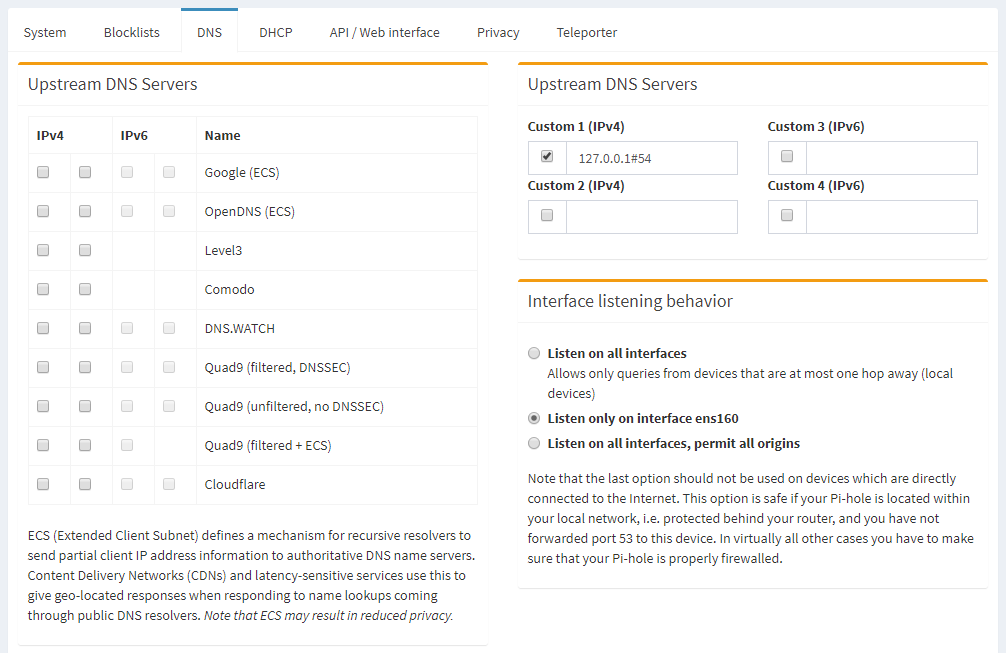This screenshot has height=653, width=1006.
Task: Check first IPv6 box for Quad9 (filtered, DNSSEC)
Action: 127,367
